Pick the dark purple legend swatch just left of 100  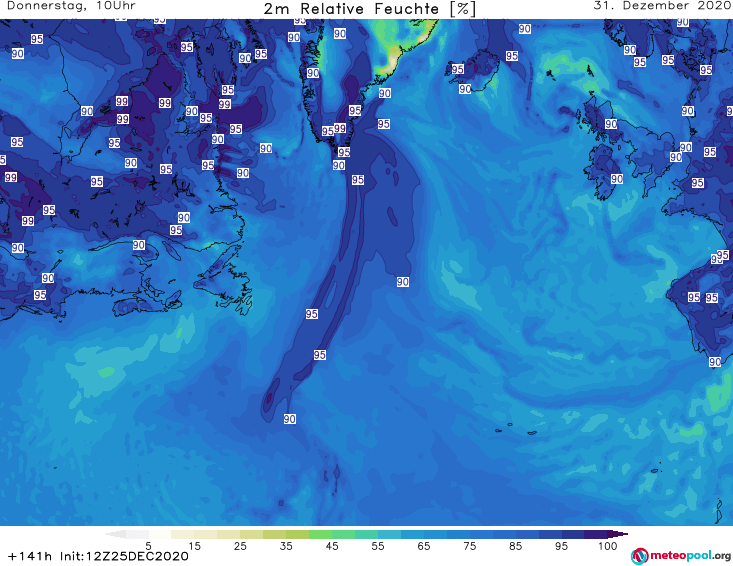tap(596, 534)
